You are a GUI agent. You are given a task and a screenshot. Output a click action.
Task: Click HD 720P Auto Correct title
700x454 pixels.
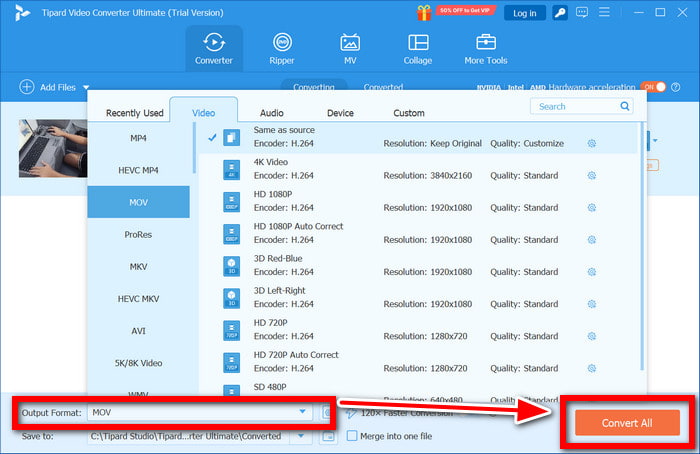[296, 355]
